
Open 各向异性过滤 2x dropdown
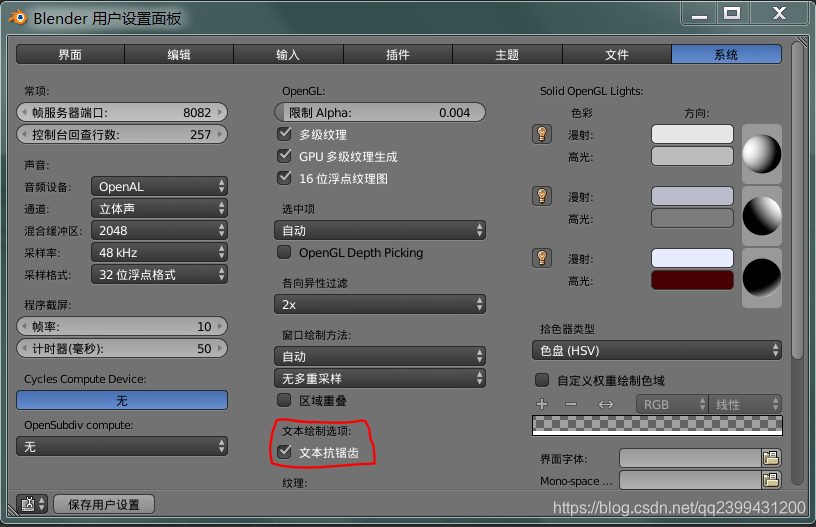tap(380, 304)
